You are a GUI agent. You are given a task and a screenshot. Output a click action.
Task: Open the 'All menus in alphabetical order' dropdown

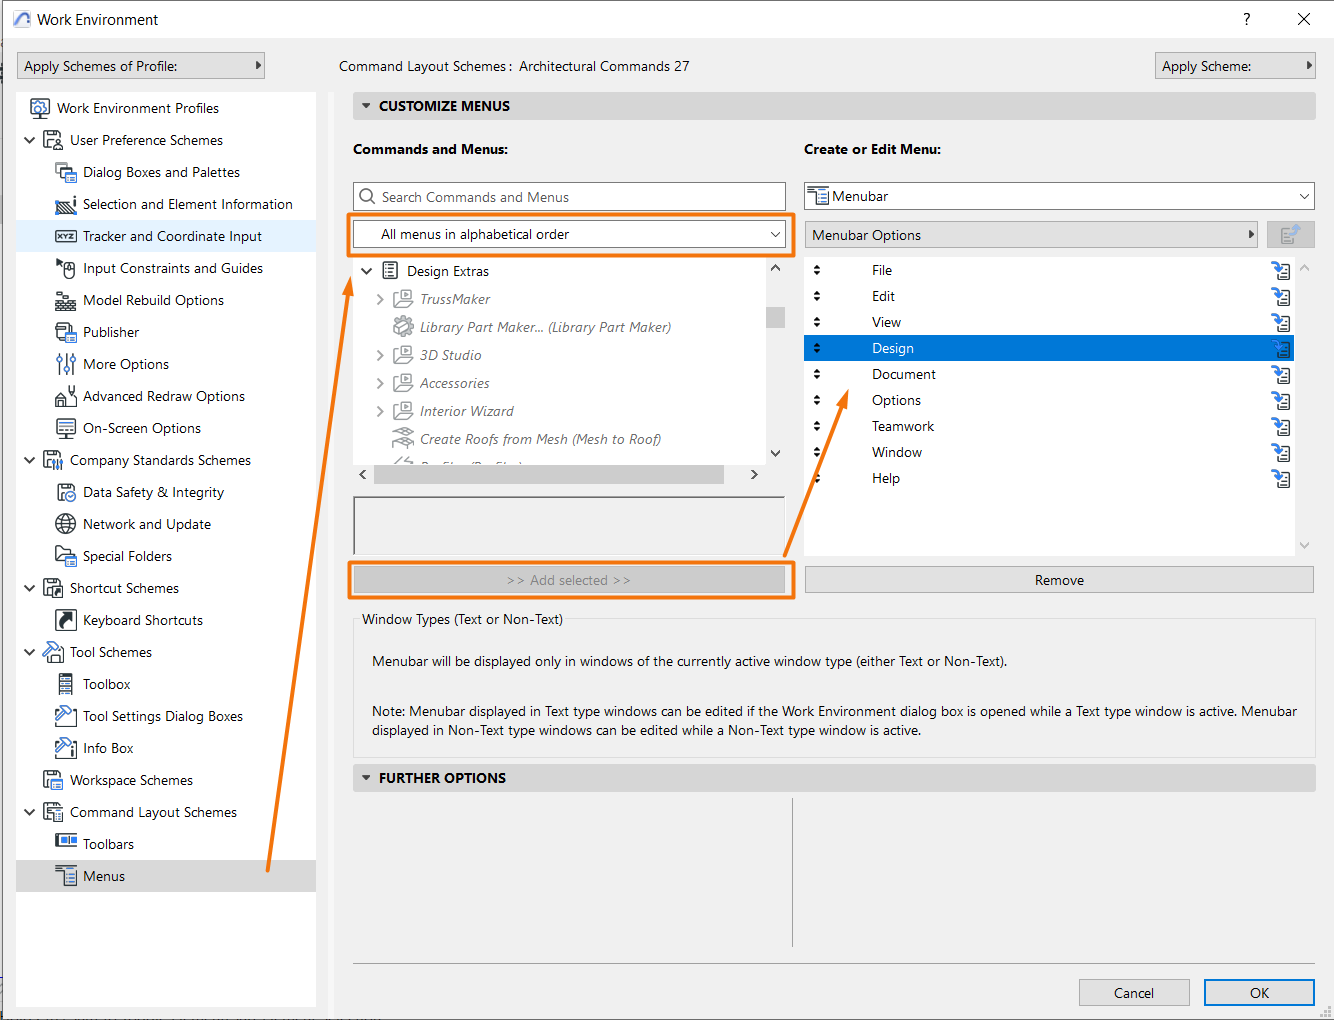[x=775, y=234]
